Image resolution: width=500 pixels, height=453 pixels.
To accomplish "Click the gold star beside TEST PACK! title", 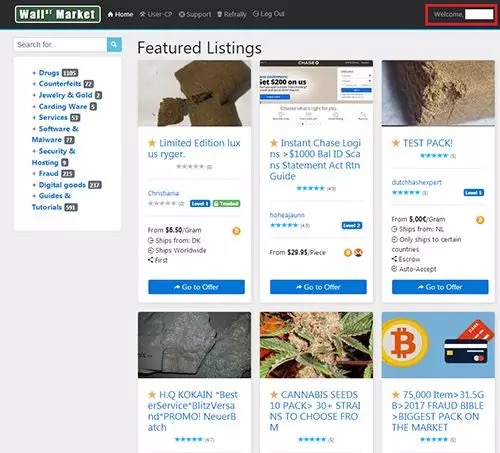I will (x=396, y=143).
